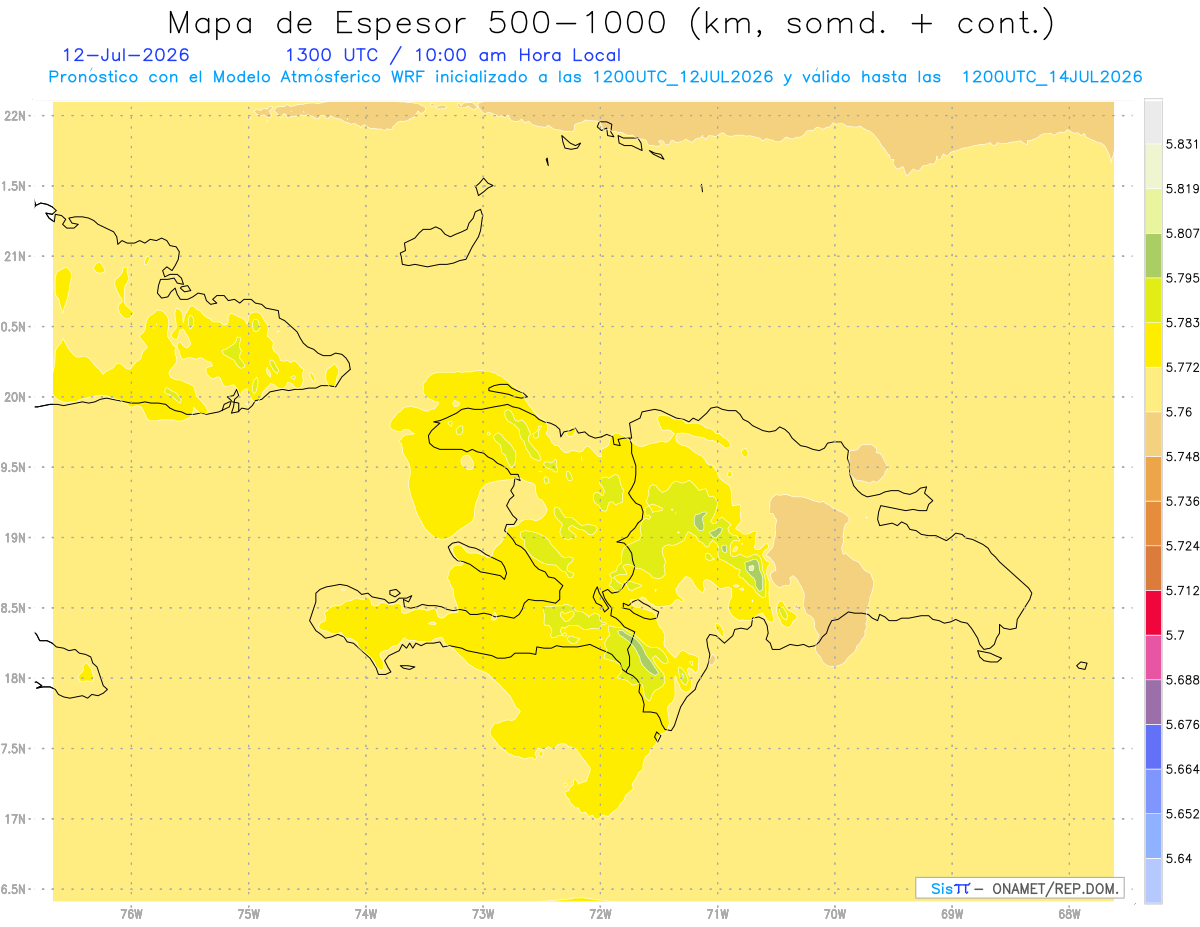Click the 73W longitude label
The height and width of the screenshot is (927, 1200).
(483, 914)
